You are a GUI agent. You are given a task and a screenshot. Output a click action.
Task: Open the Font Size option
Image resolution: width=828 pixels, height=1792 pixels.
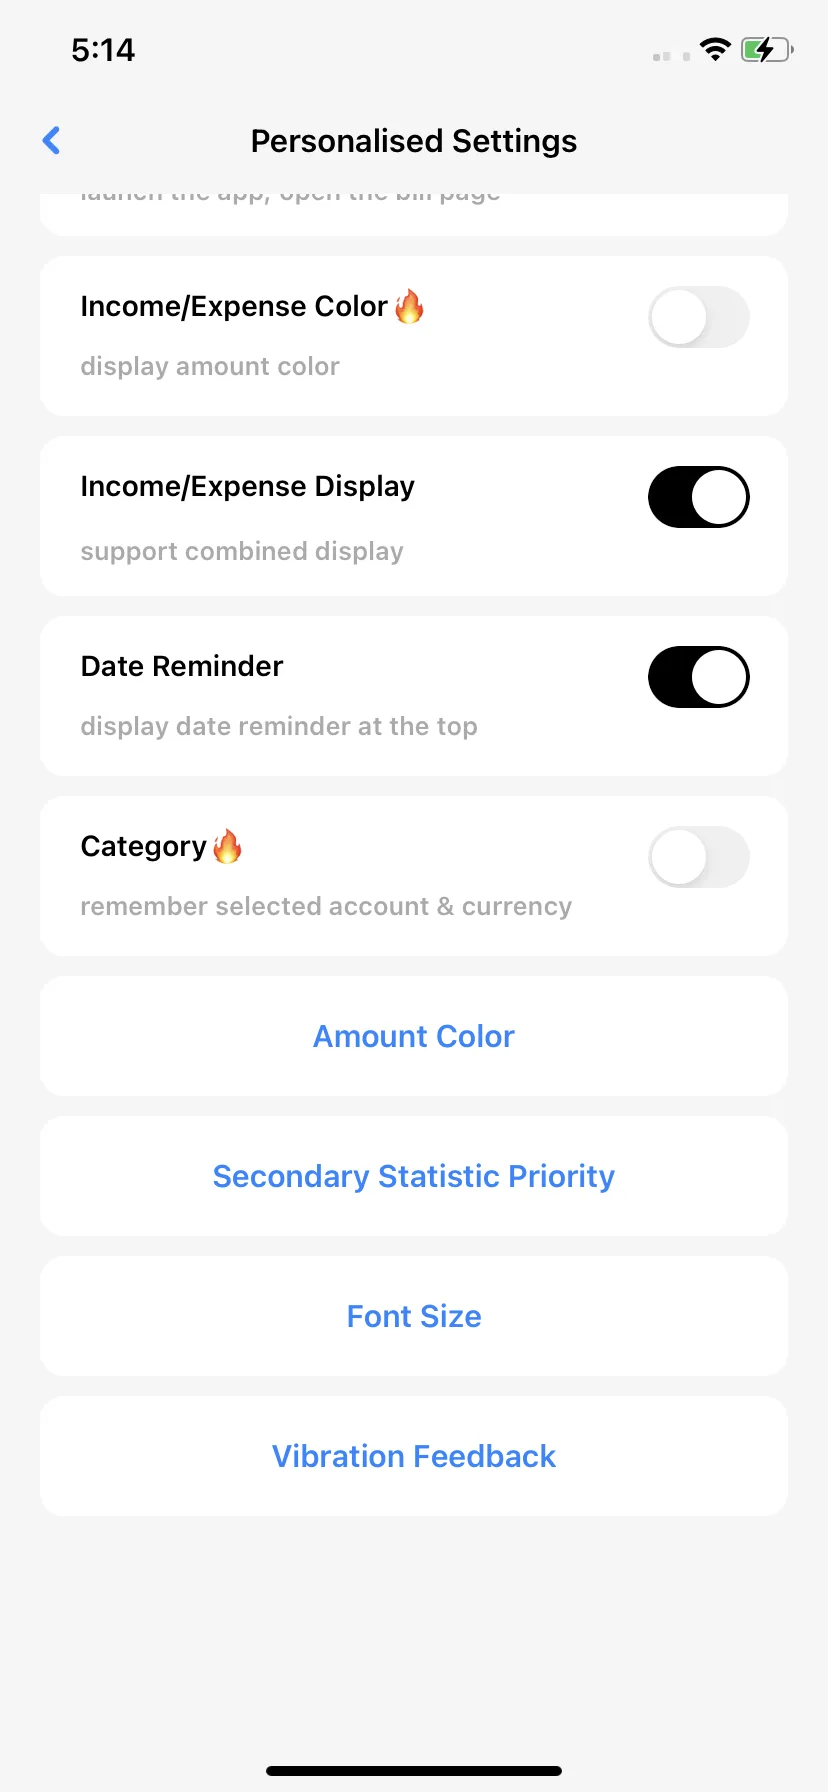pos(414,1316)
